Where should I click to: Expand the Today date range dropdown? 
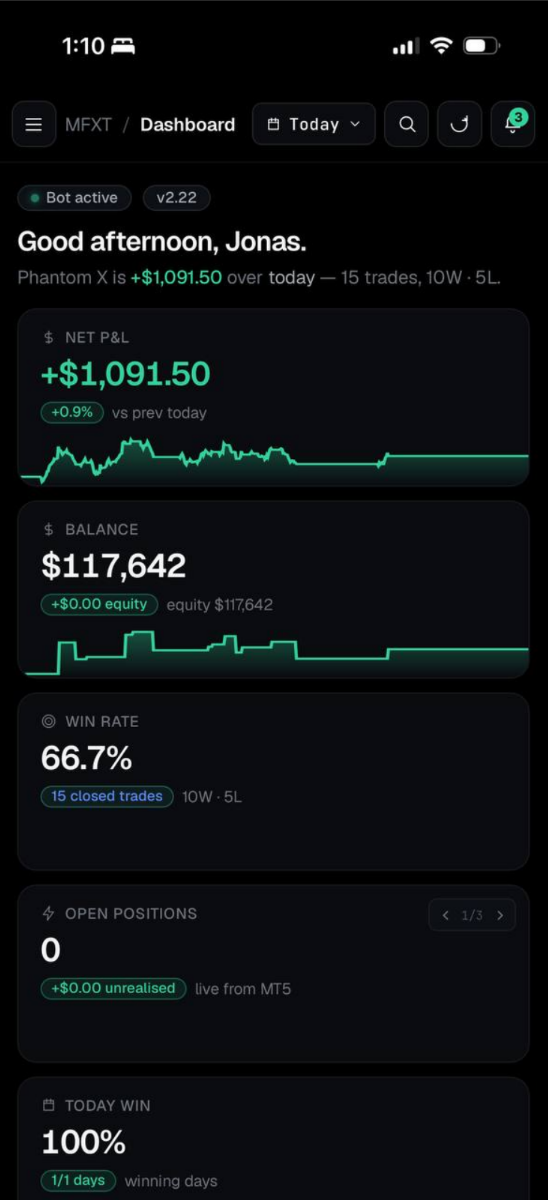[x=313, y=125]
